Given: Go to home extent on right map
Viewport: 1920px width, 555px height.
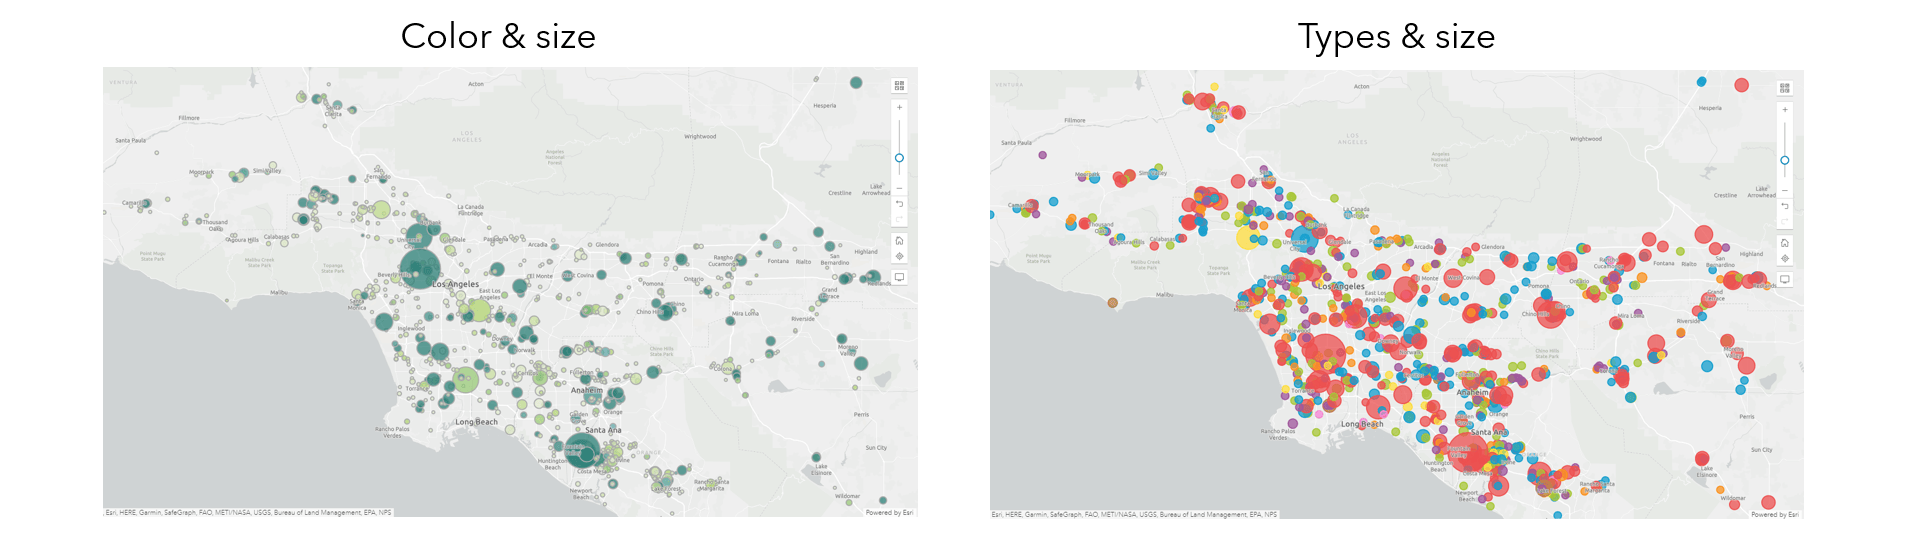Looking at the screenshot, I should [1785, 243].
